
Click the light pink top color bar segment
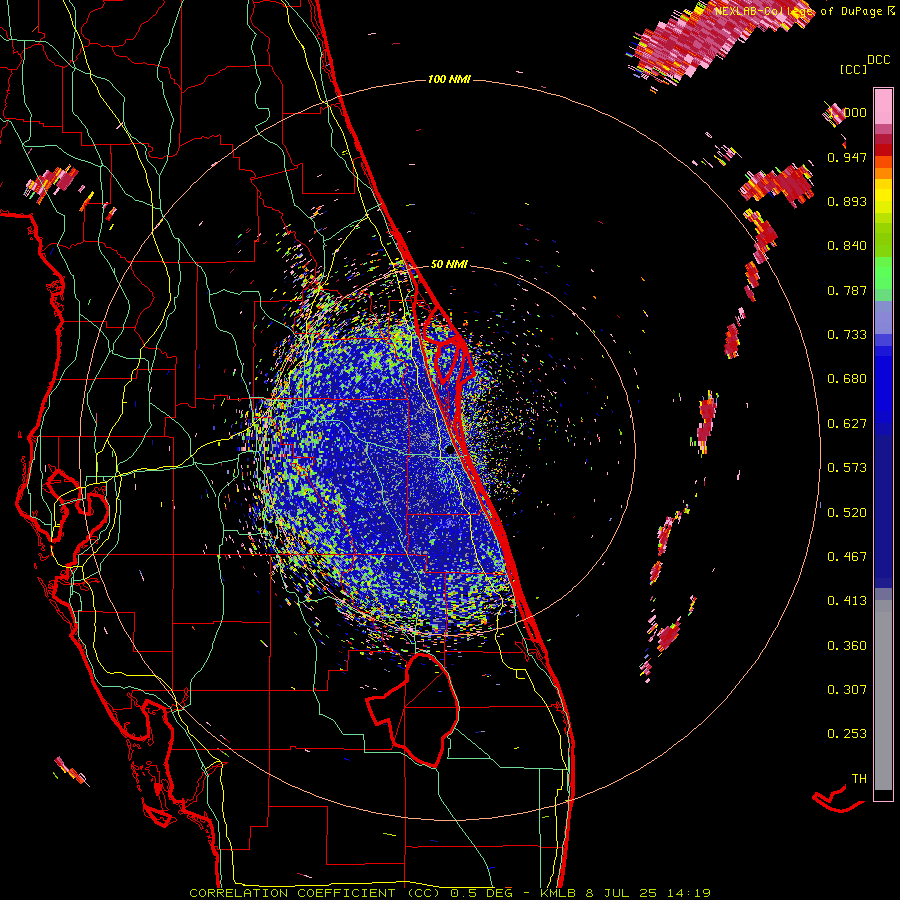click(883, 107)
